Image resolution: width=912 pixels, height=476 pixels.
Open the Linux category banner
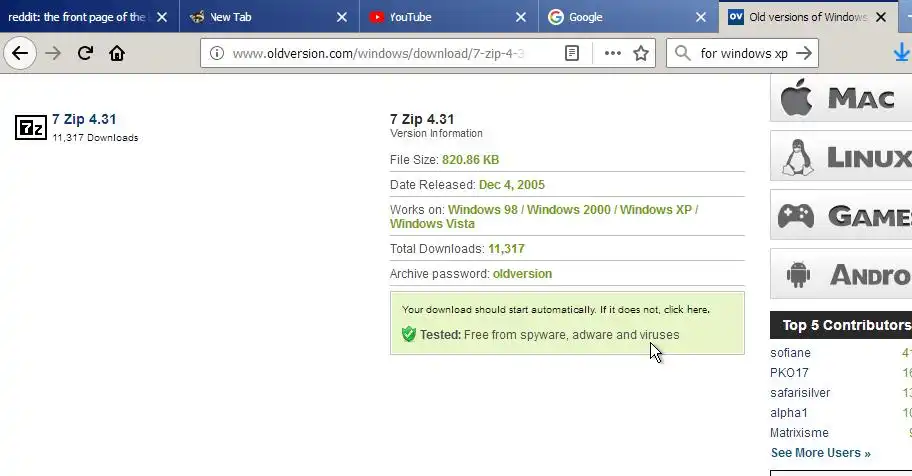coord(841,156)
